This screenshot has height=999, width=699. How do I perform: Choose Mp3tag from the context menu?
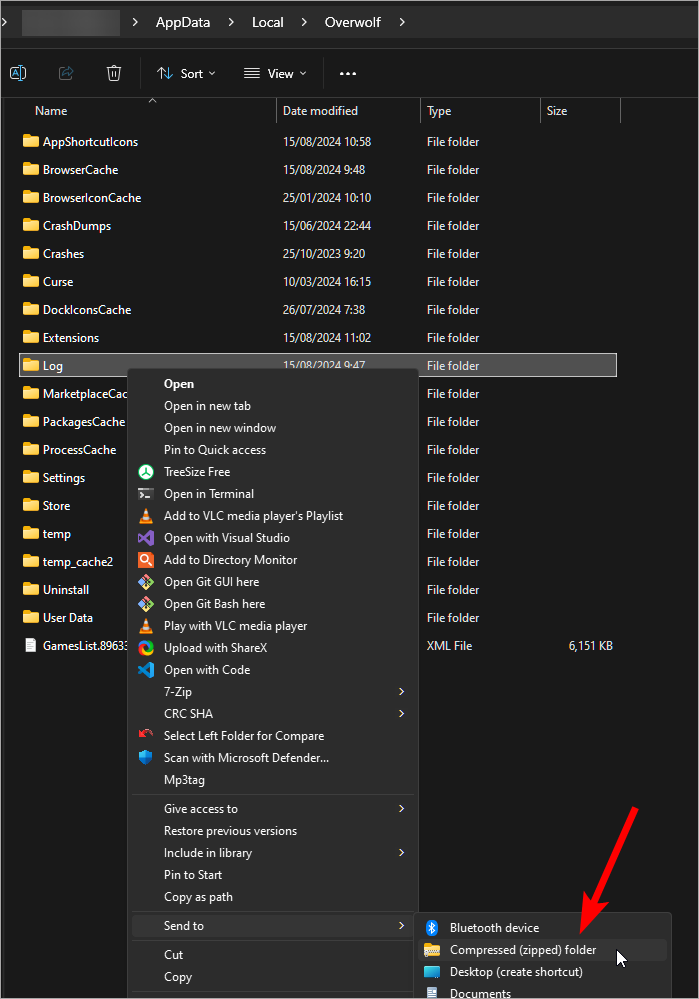pyautogui.click(x=184, y=780)
